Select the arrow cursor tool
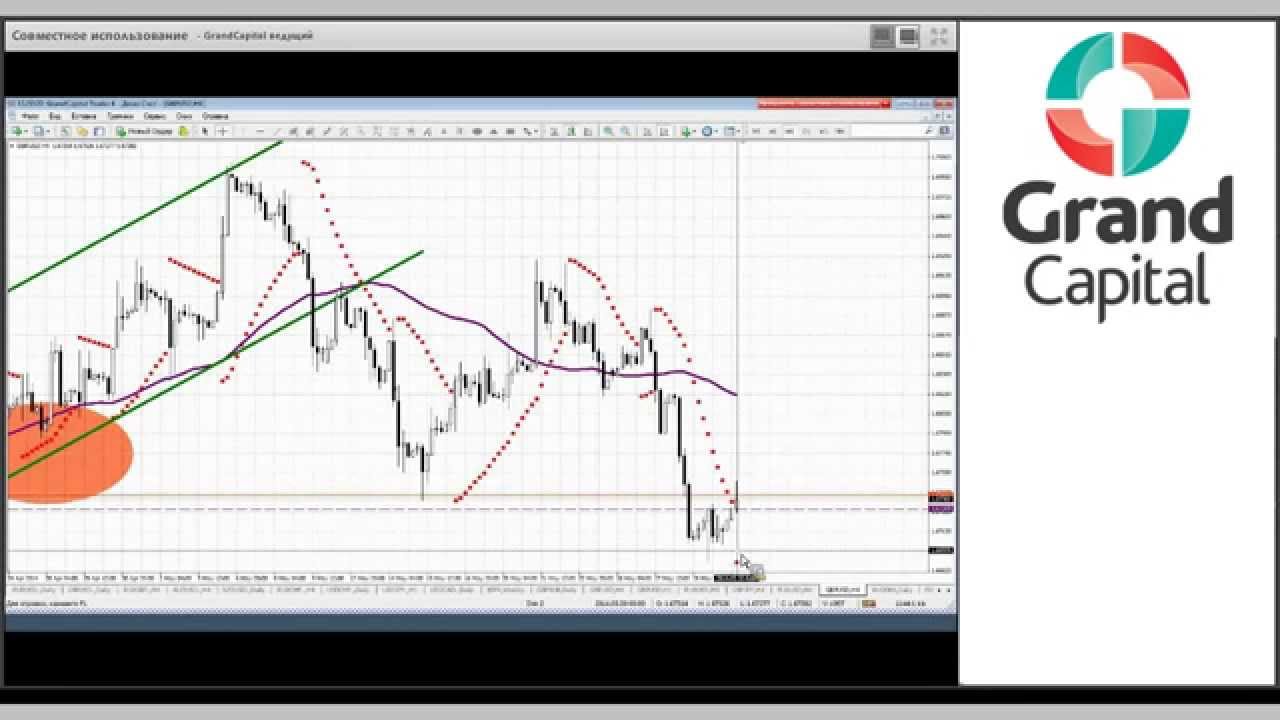Viewport: 1280px width, 720px height. 205,131
